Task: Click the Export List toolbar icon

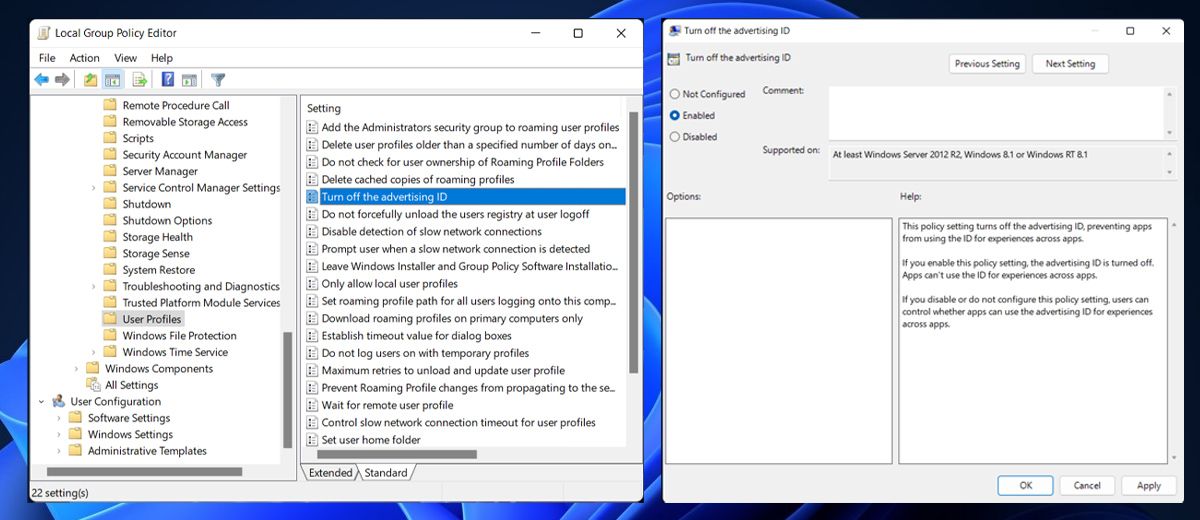Action: [x=140, y=80]
